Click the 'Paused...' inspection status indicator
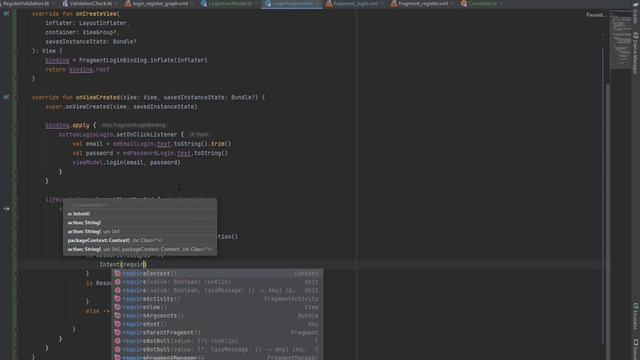Image resolution: width=640 pixels, height=360 pixels. pyautogui.click(x=596, y=15)
